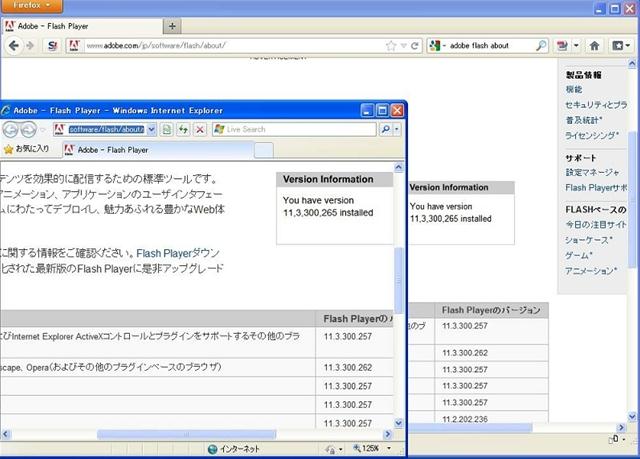Viewport: 640px width, 459px height.
Task: Open a new tab in Internet Explorer
Action: 264,150
